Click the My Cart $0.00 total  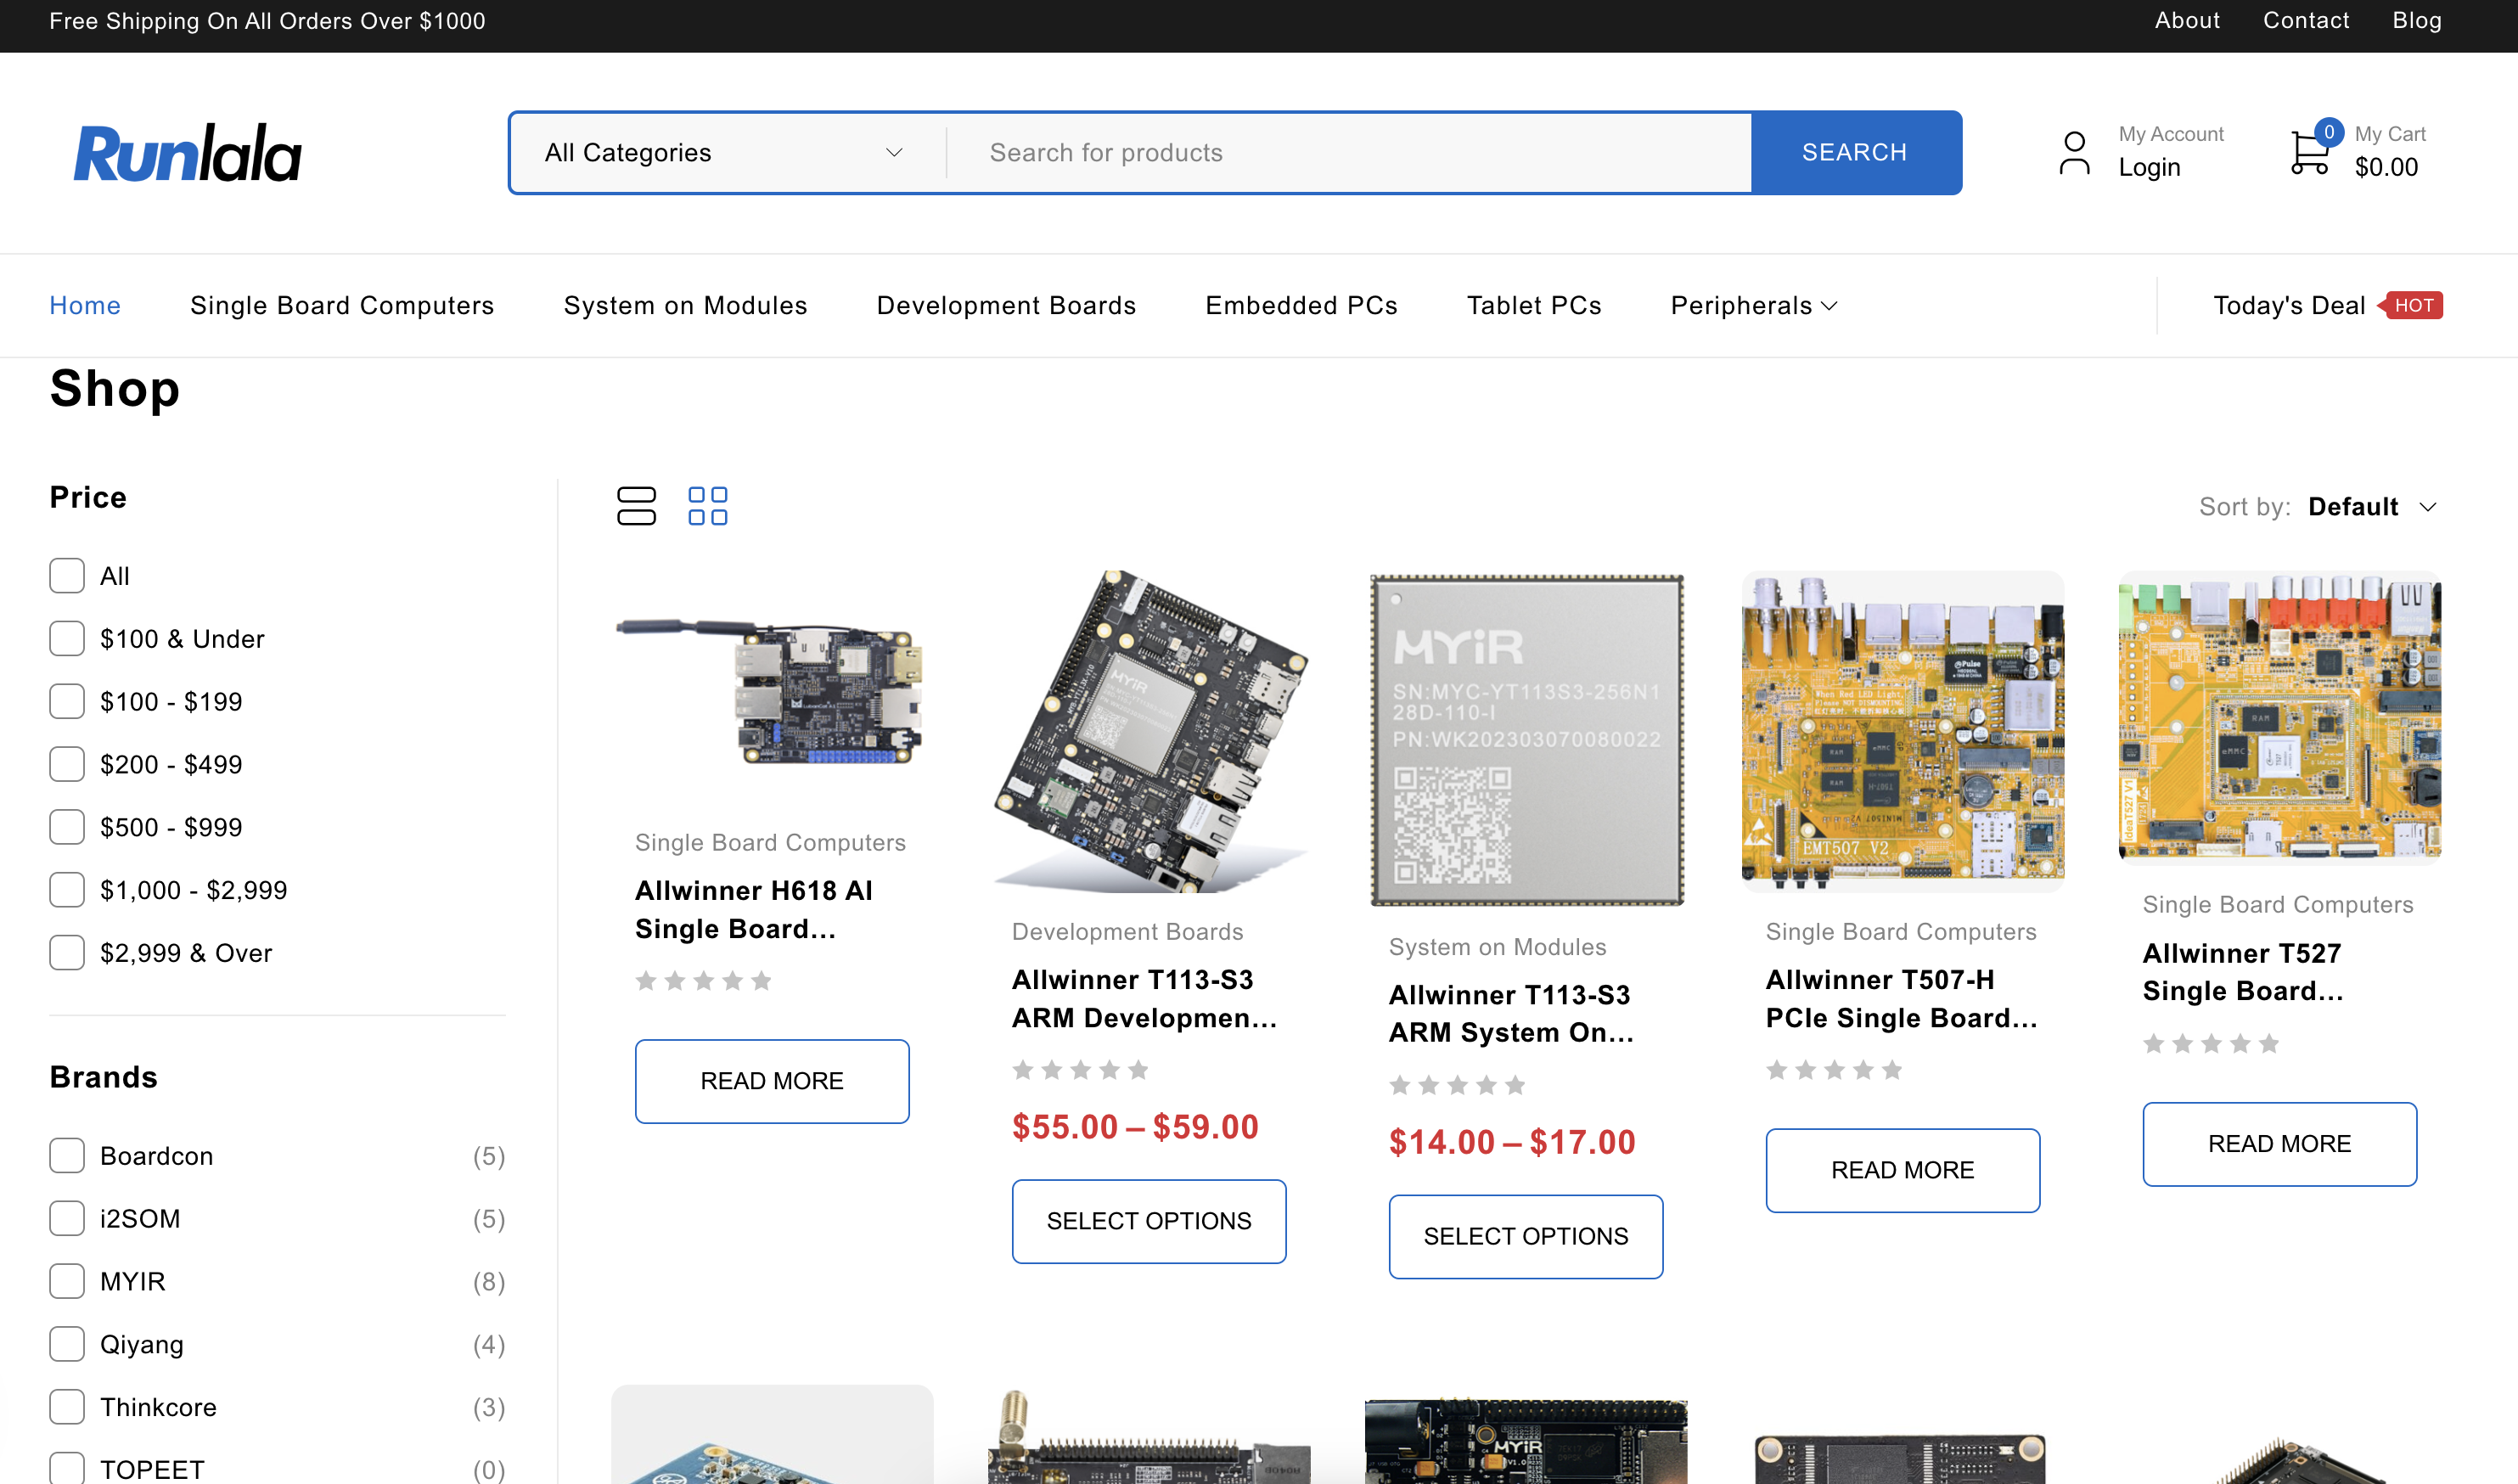click(2386, 167)
